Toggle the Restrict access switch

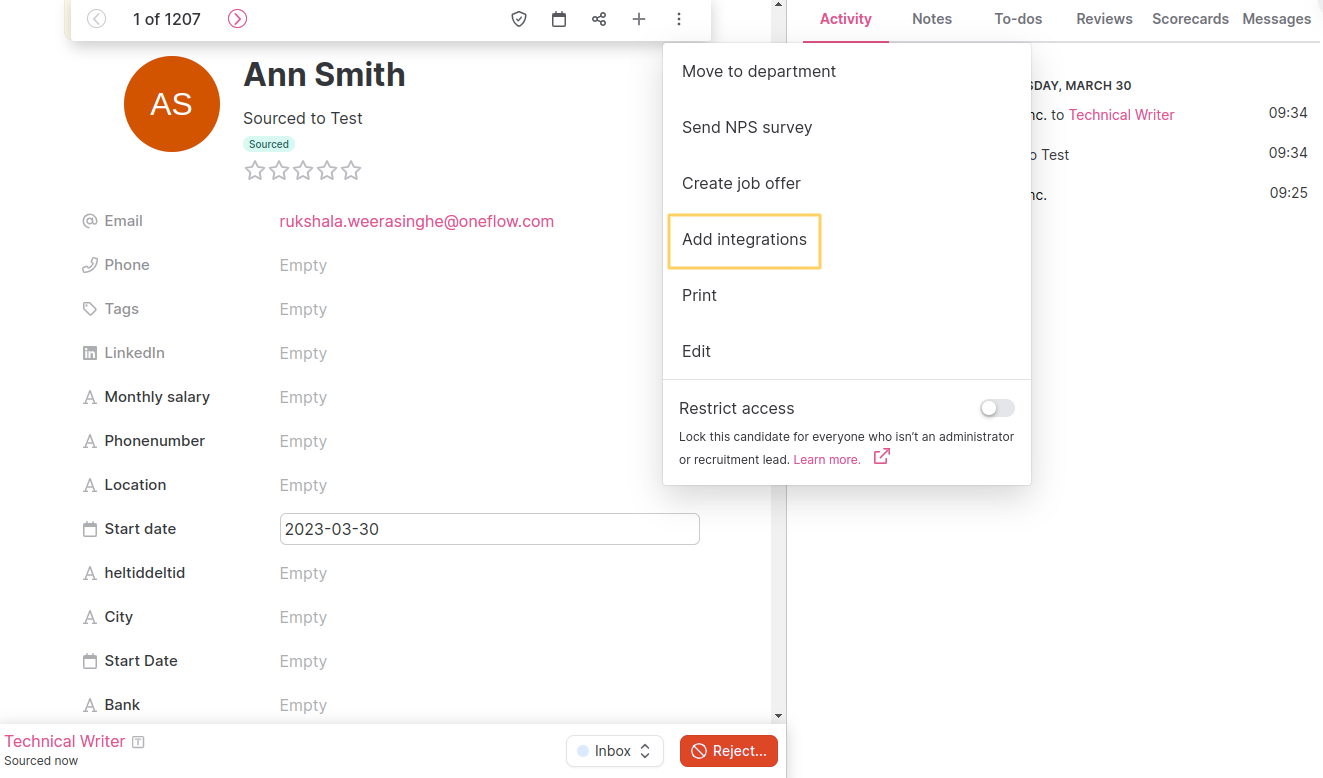pyautogui.click(x=997, y=408)
